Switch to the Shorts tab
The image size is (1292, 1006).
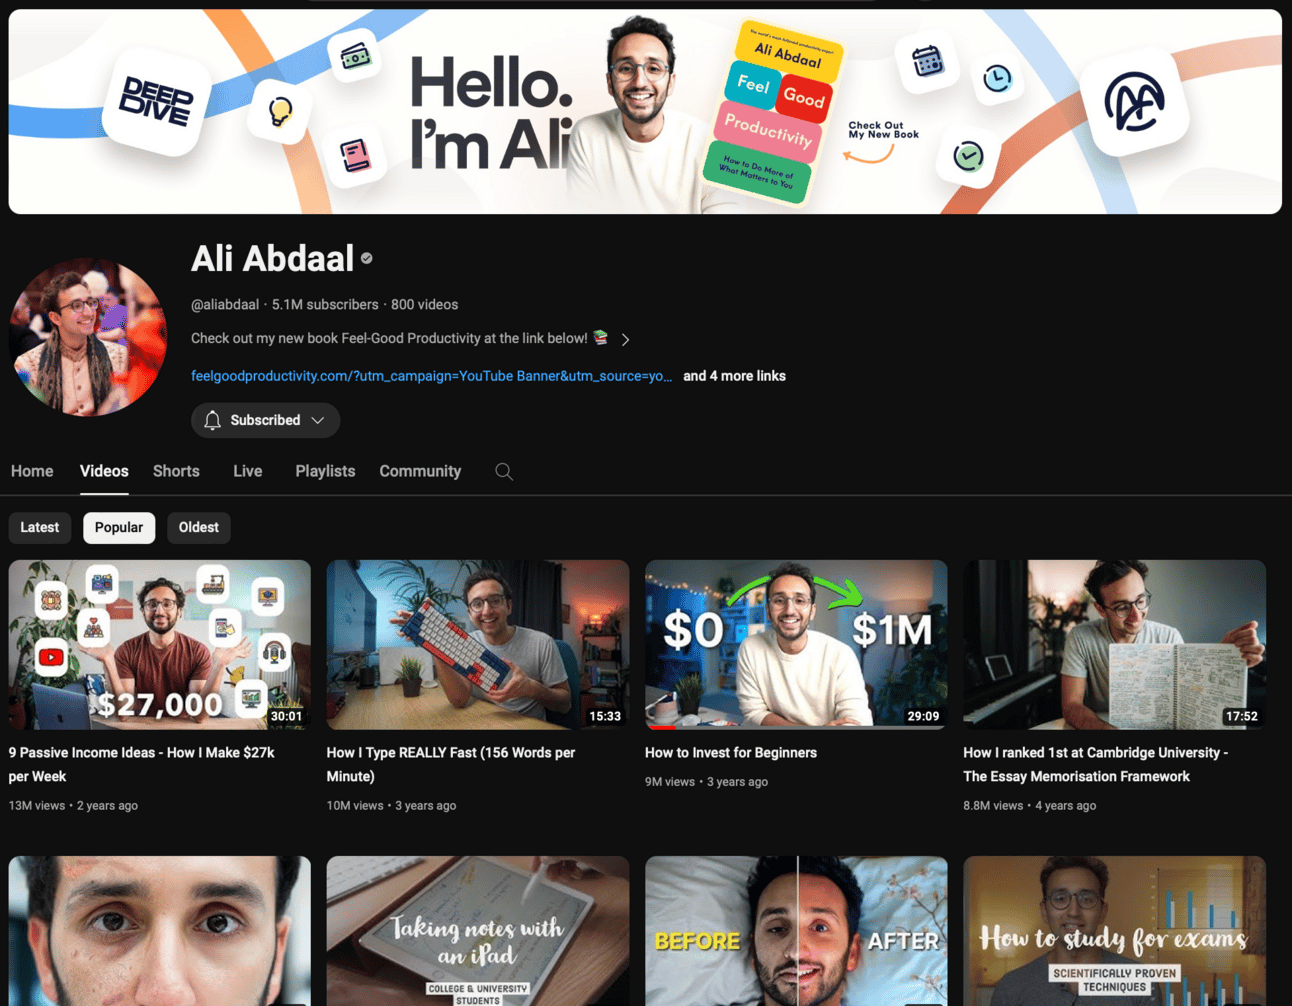(x=176, y=471)
